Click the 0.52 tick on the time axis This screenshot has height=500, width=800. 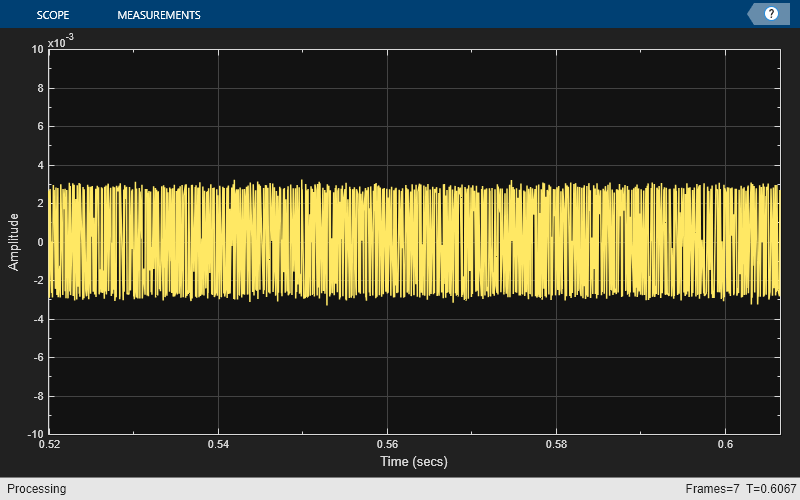[x=49, y=445]
